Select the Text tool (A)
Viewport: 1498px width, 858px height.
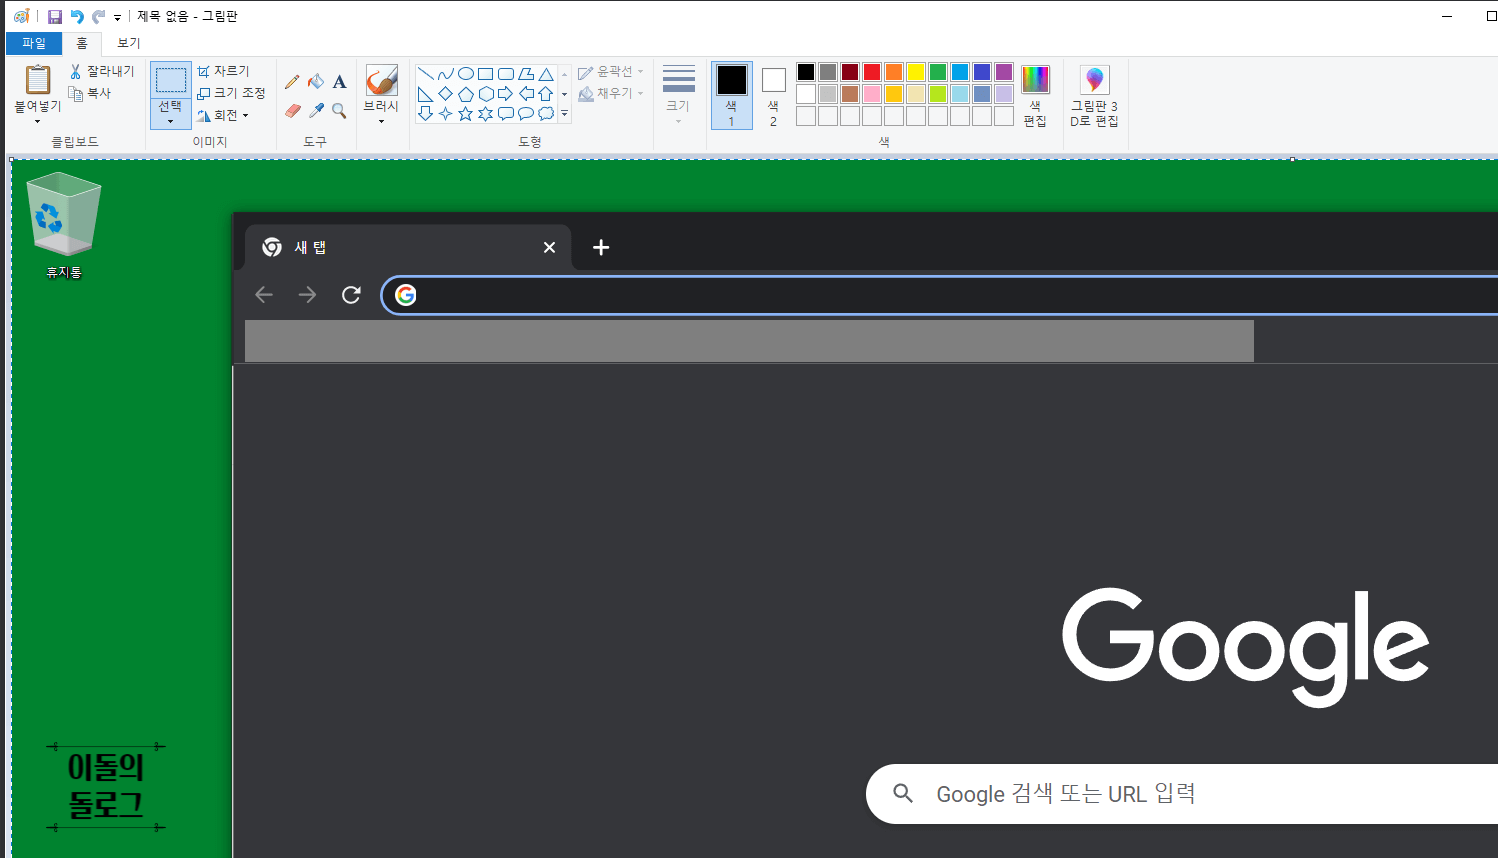click(340, 82)
